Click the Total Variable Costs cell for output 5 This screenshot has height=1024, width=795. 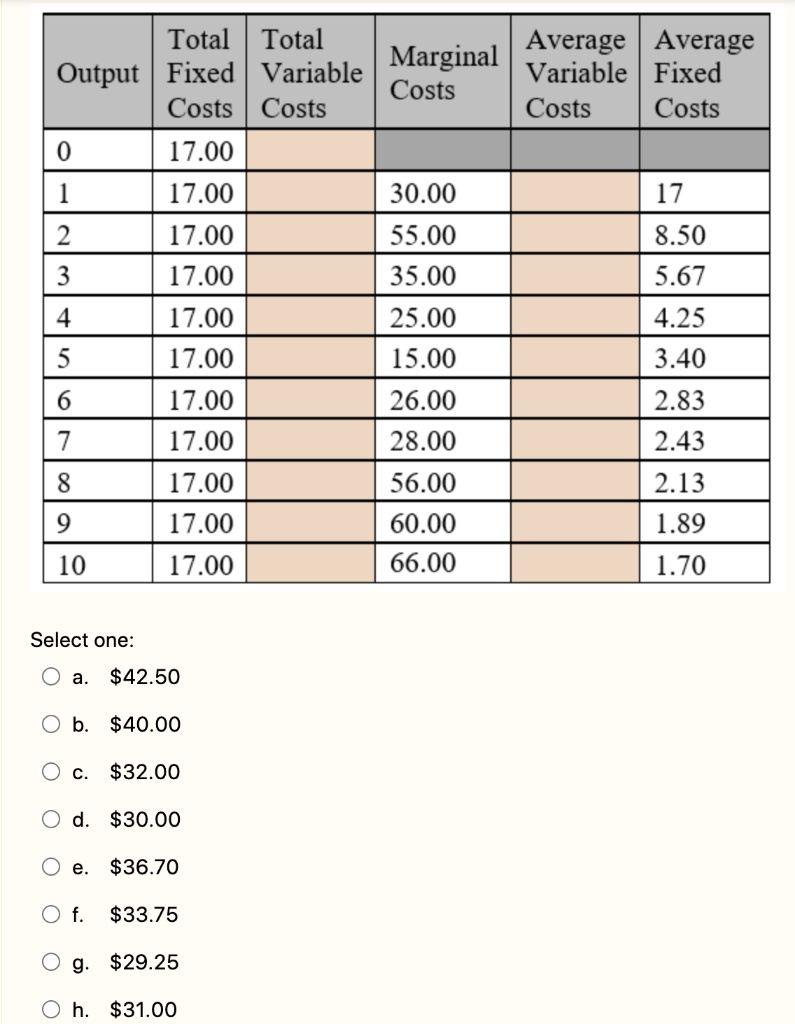click(x=310, y=359)
